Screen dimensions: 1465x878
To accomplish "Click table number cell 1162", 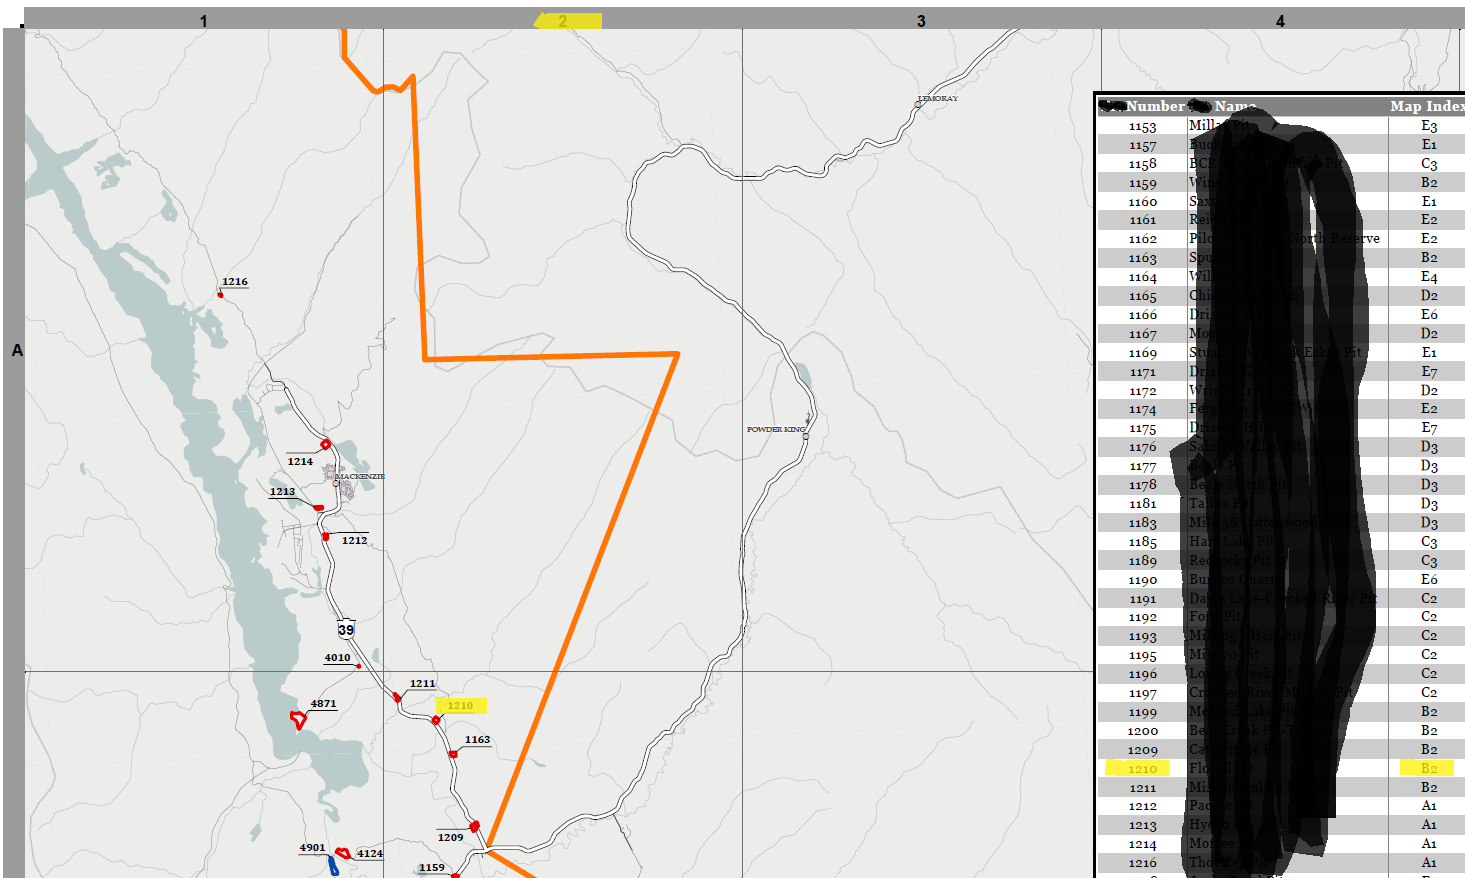I will [1142, 239].
